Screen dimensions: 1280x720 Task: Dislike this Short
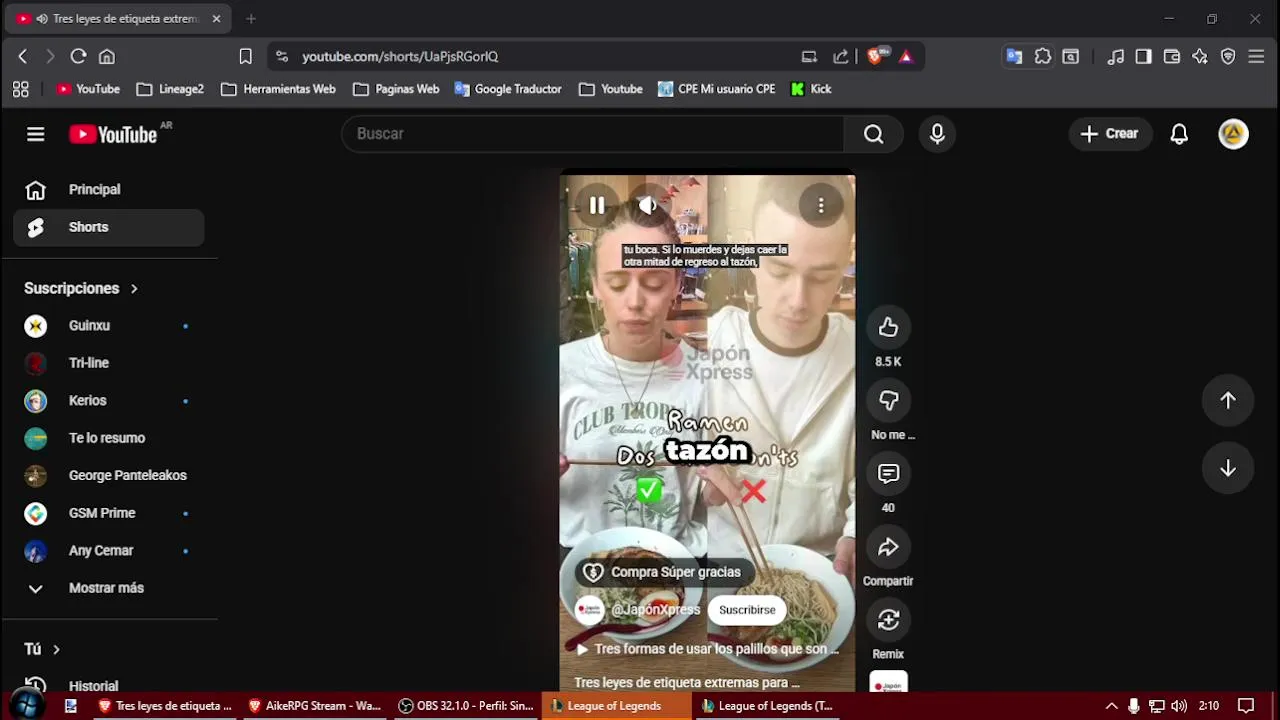coord(888,400)
